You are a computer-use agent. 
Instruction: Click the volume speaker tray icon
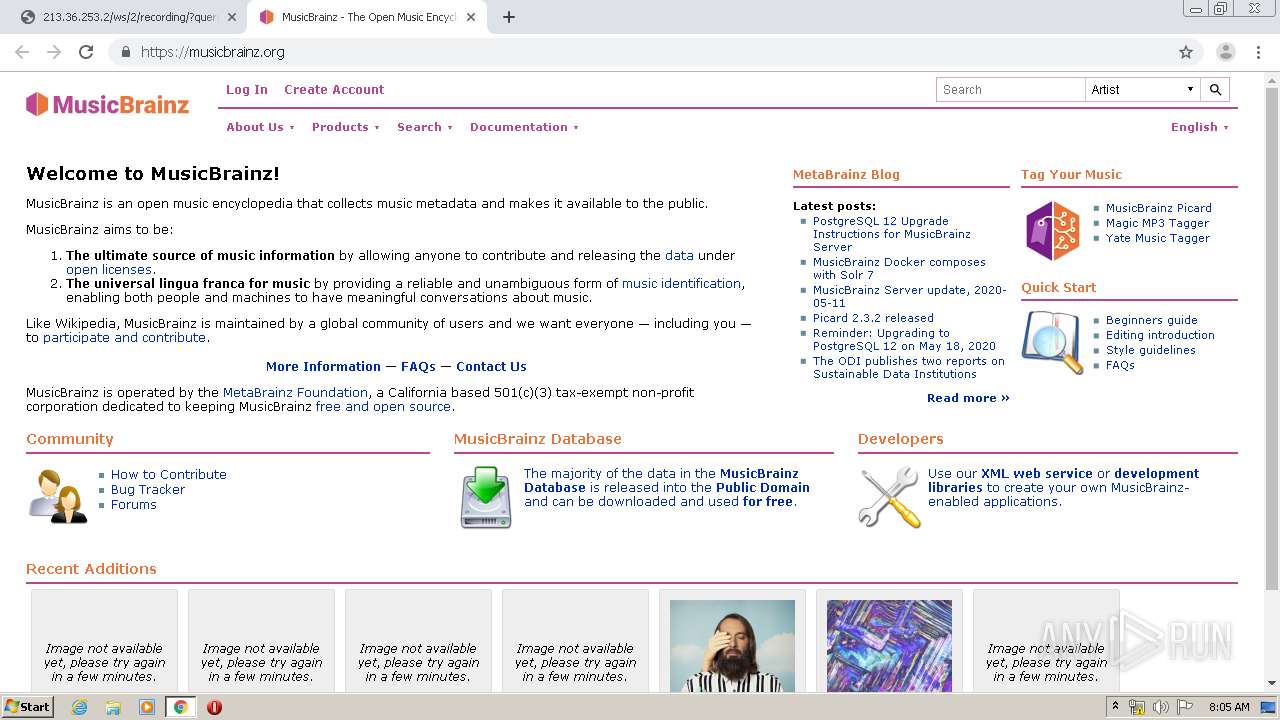click(x=1161, y=707)
